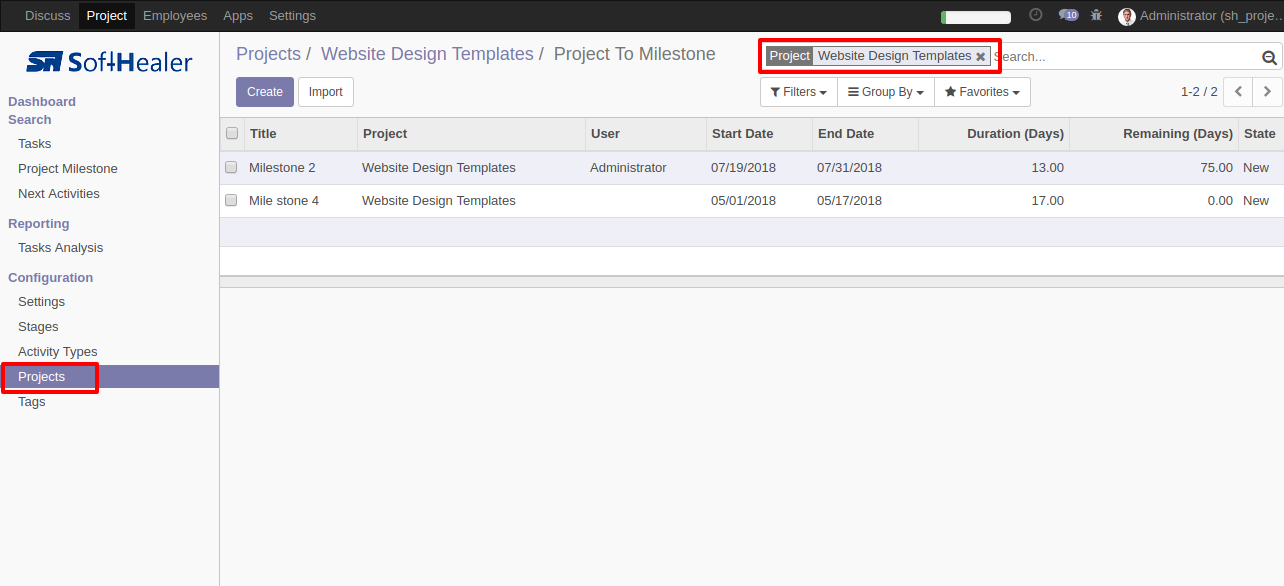Click the SoftHealer logo

point(109,62)
